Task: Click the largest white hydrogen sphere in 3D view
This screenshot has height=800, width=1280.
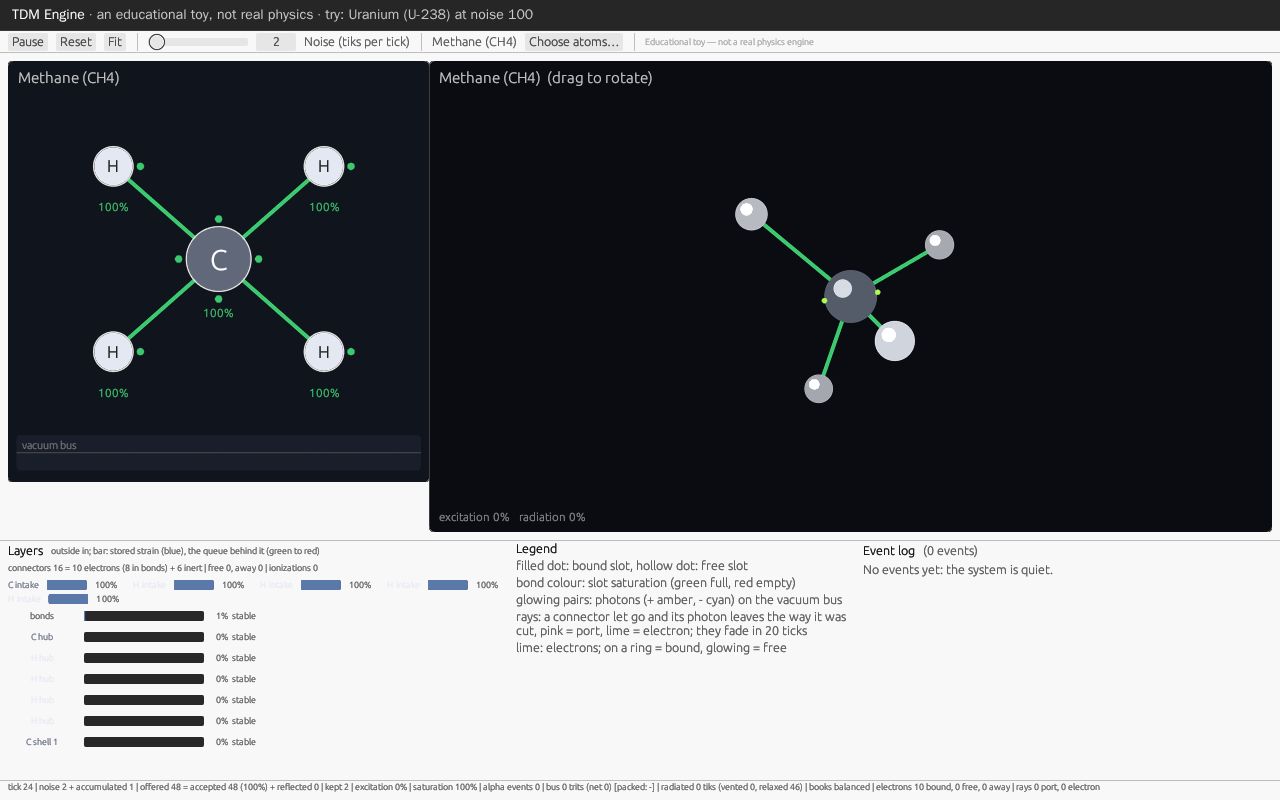Action: click(895, 341)
